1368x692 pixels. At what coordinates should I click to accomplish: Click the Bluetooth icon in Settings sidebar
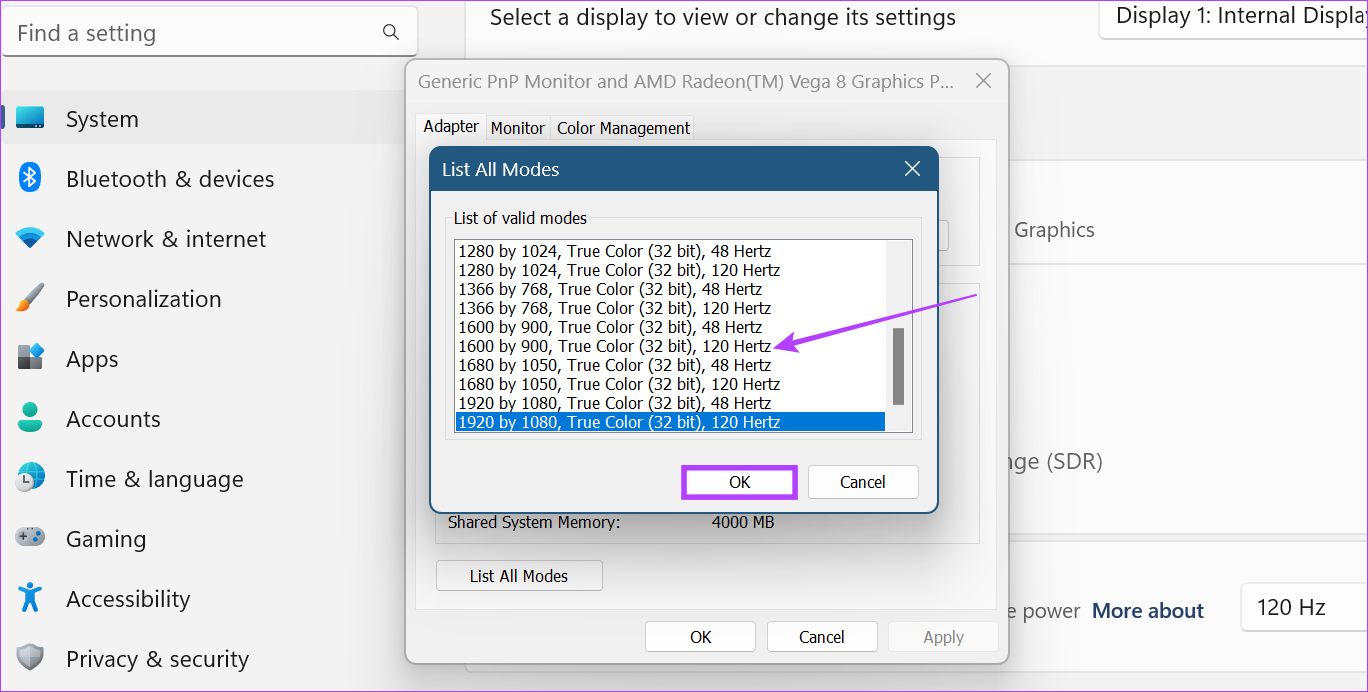pos(30,178)
